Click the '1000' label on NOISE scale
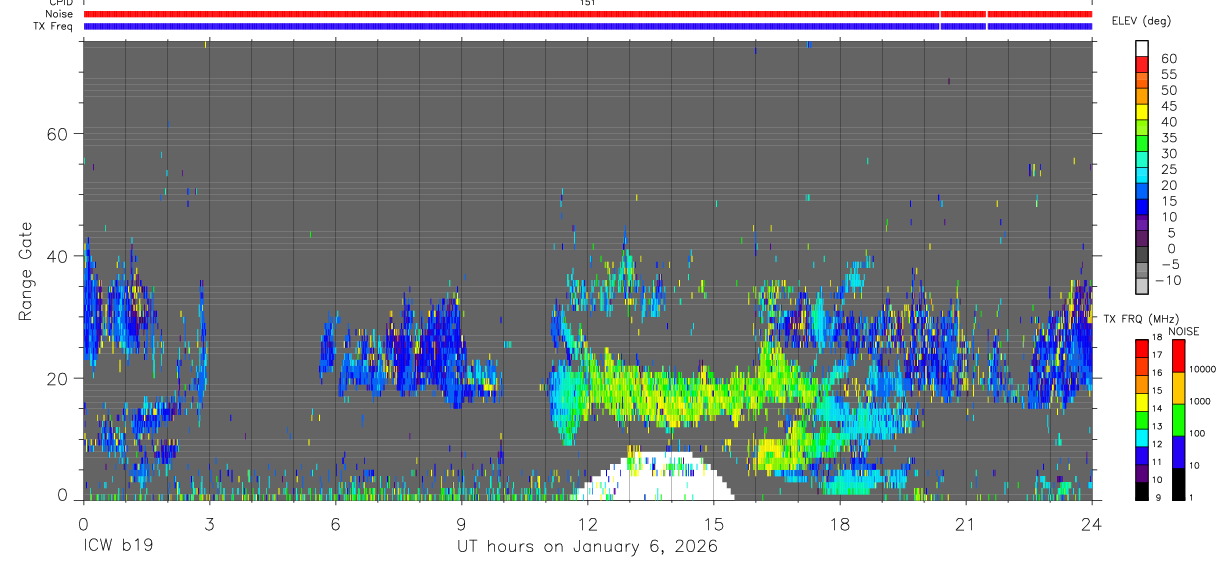 click(x=1199, y=401)
